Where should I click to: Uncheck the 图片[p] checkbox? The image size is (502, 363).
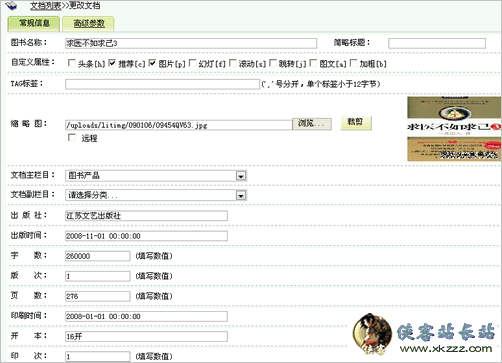152,63
